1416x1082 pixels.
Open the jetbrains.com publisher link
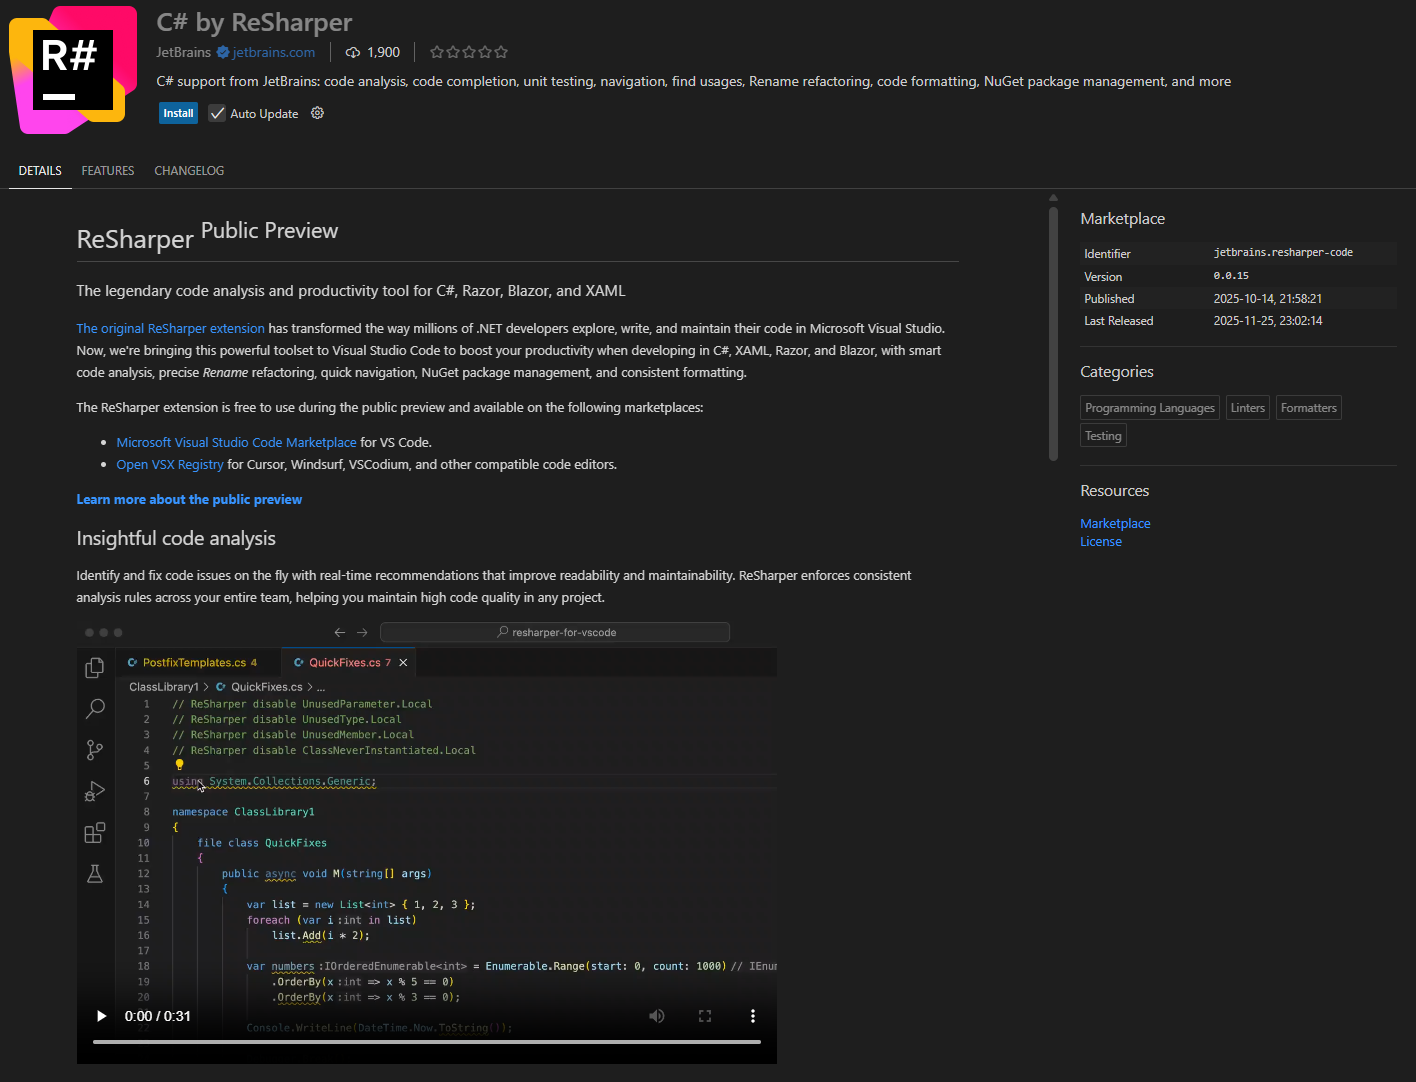click(x=273, y=52)
